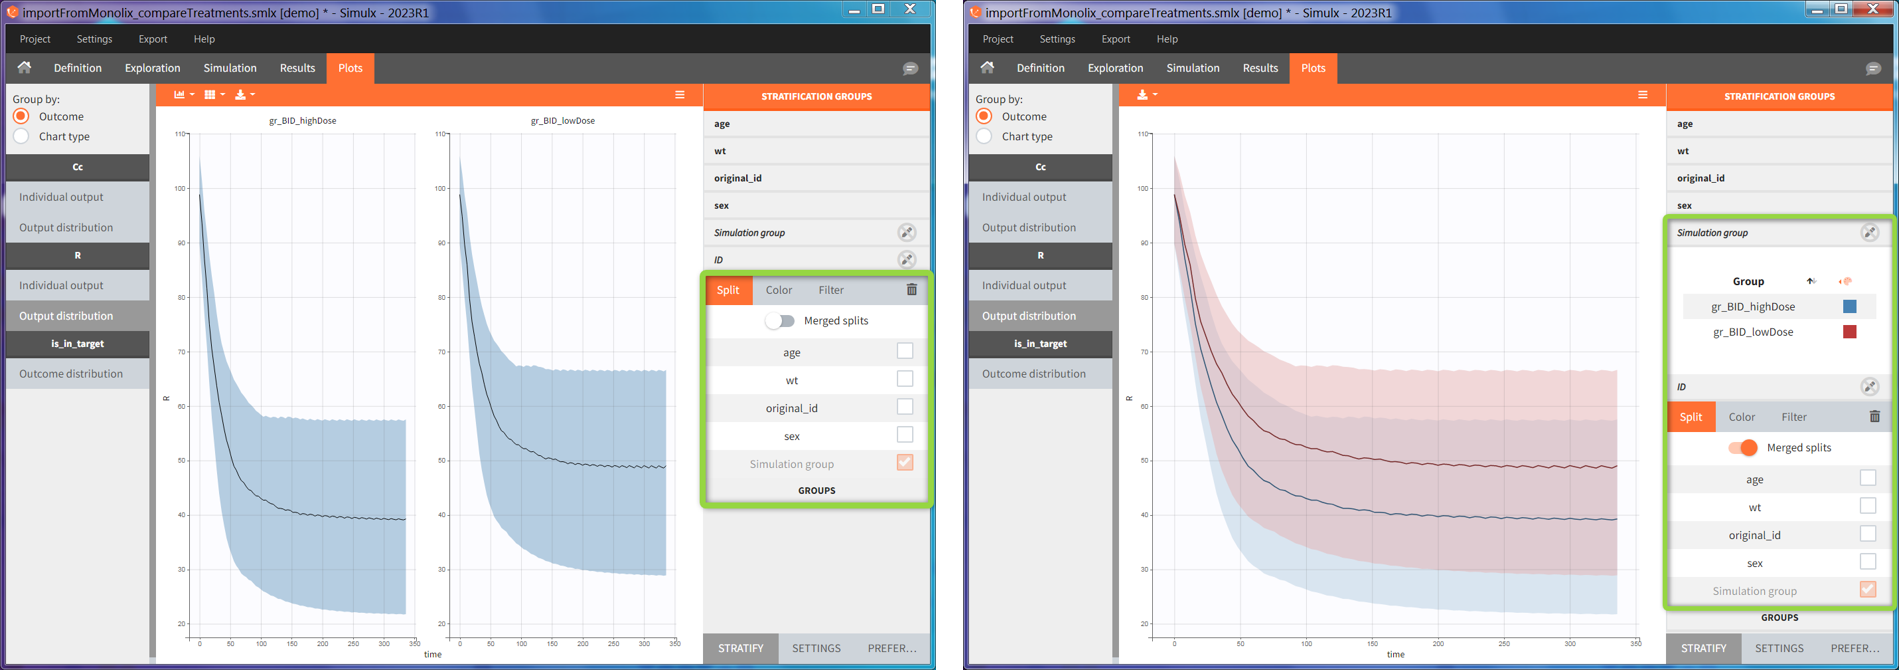Viewport: 1899px width, 670px height.
Task: Click comment bubble icon in right window
Action: [x=1872, y=68]
